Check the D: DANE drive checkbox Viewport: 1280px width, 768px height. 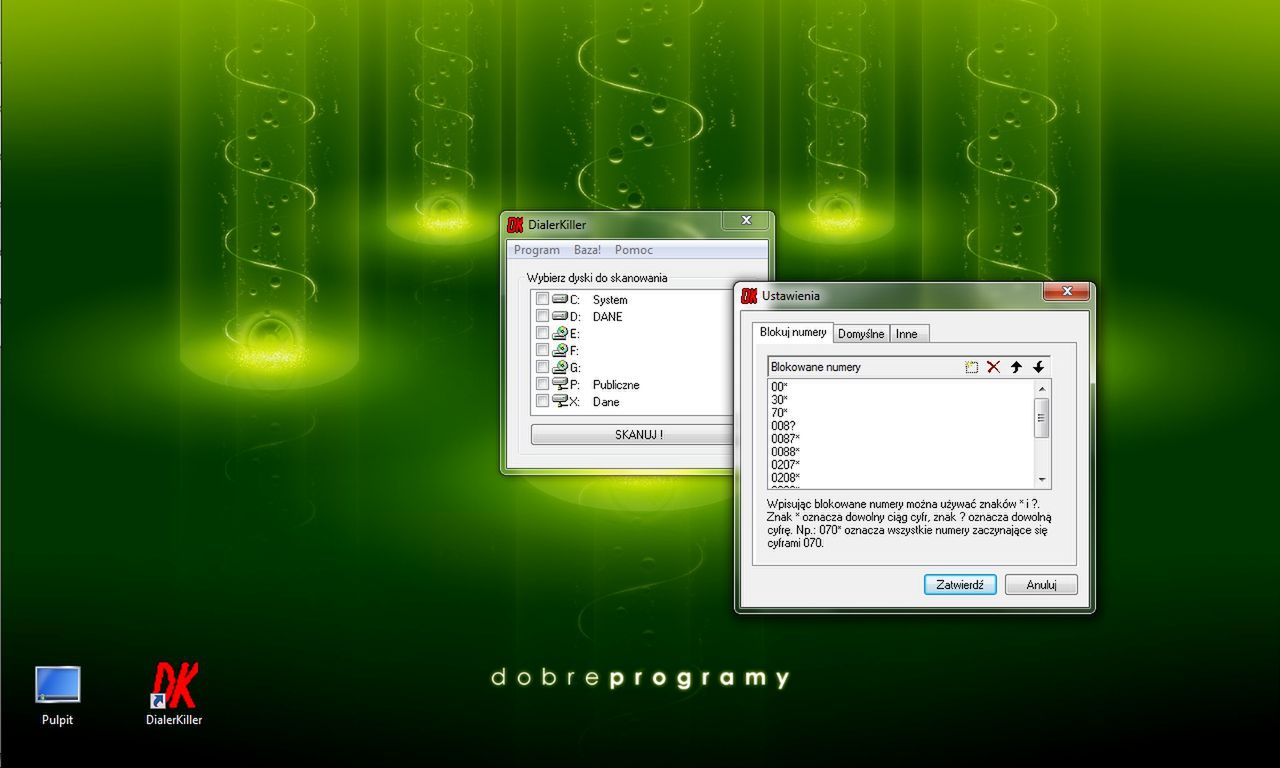point(542,316)
